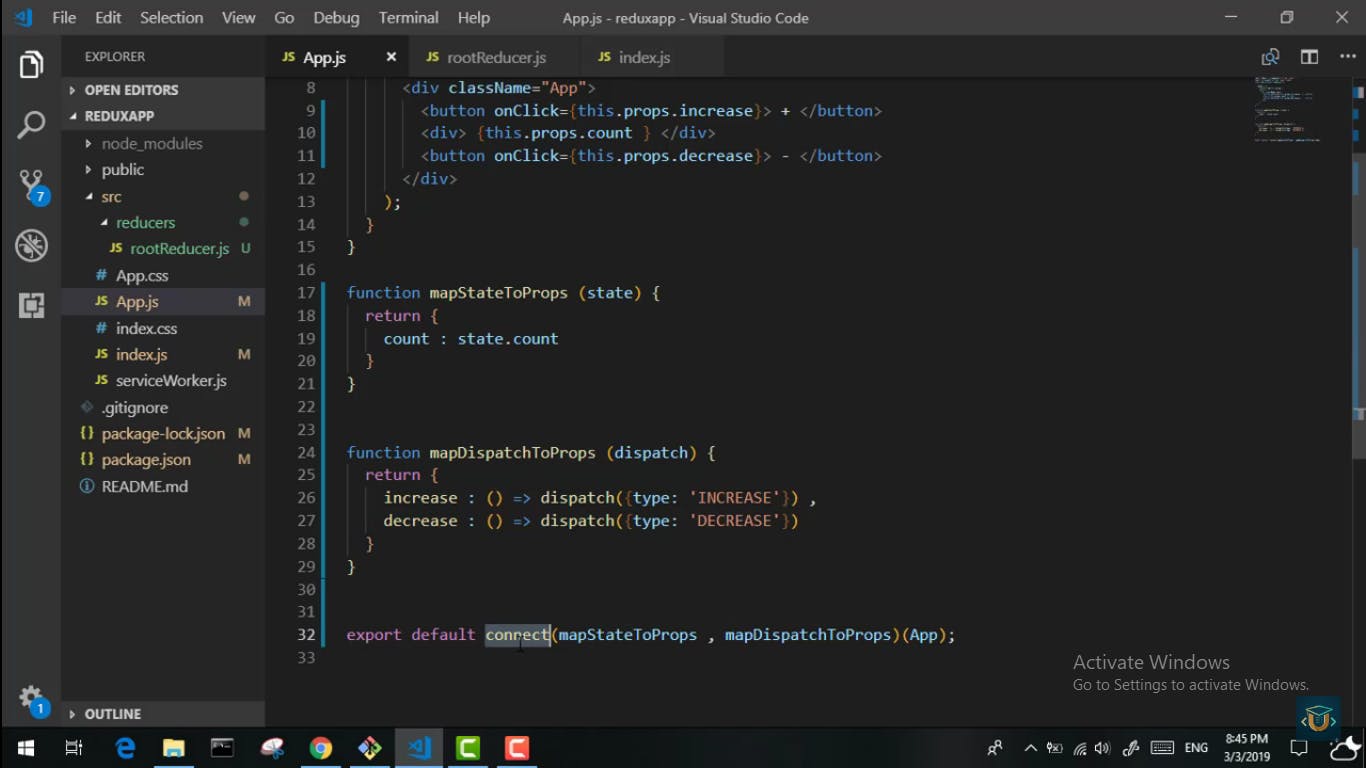The image size is (1366, 768).
Task: Click the VS Code logo in title bar
Action: click(x=22, y=17)
